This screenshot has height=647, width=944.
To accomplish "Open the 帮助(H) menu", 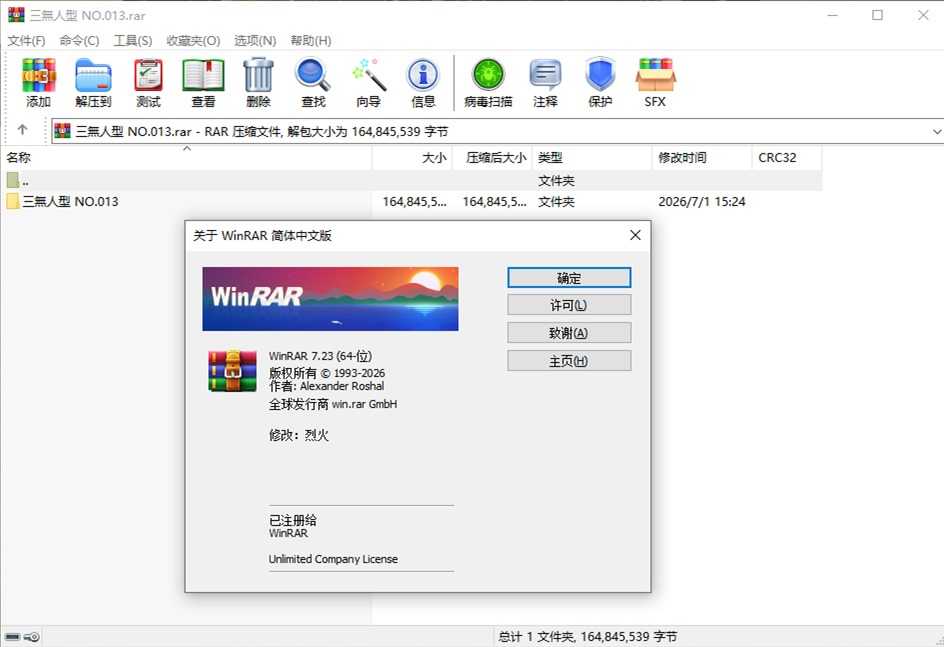I will (x=311, y=40).
